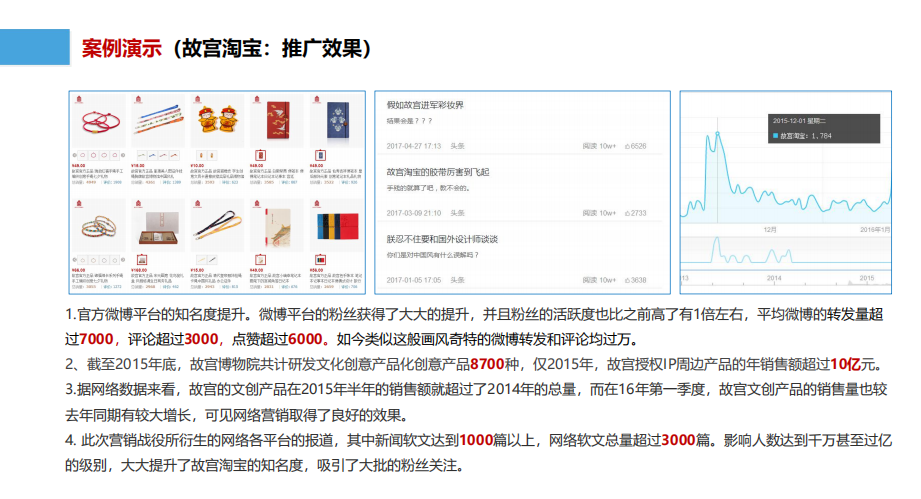Click the red number 6000
The height and width of the screenshot is (499, 921).
tap(305, 339)
